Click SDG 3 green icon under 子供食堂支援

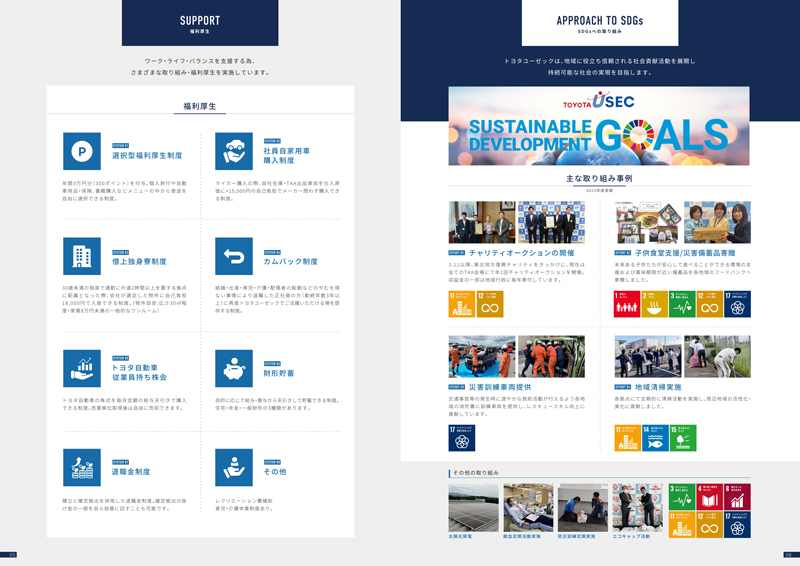click(682, 304)
